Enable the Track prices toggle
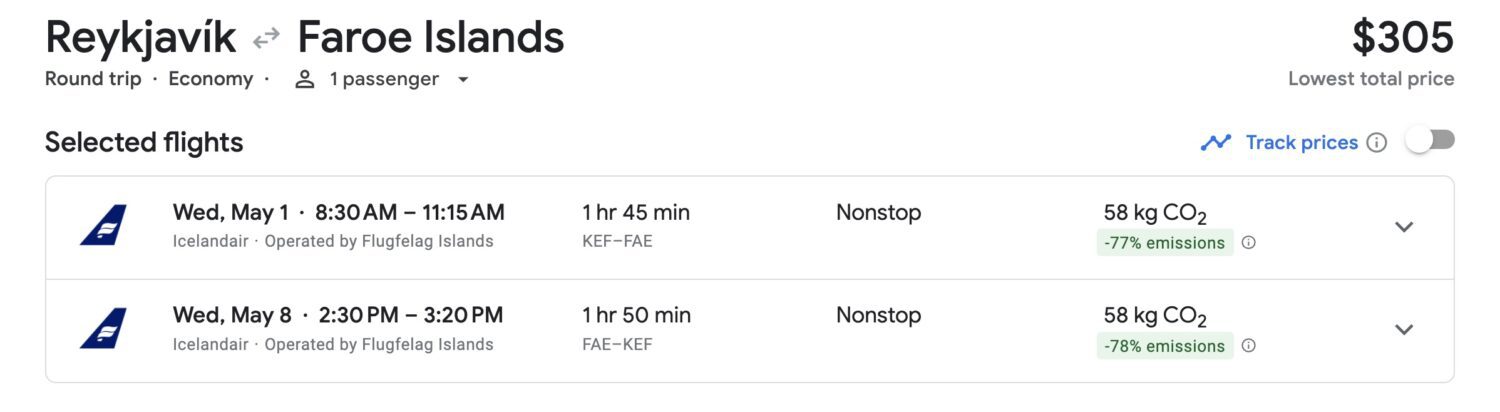Image resolution: width=1500 pixels, height=412 pixels. coord(1430,141)
